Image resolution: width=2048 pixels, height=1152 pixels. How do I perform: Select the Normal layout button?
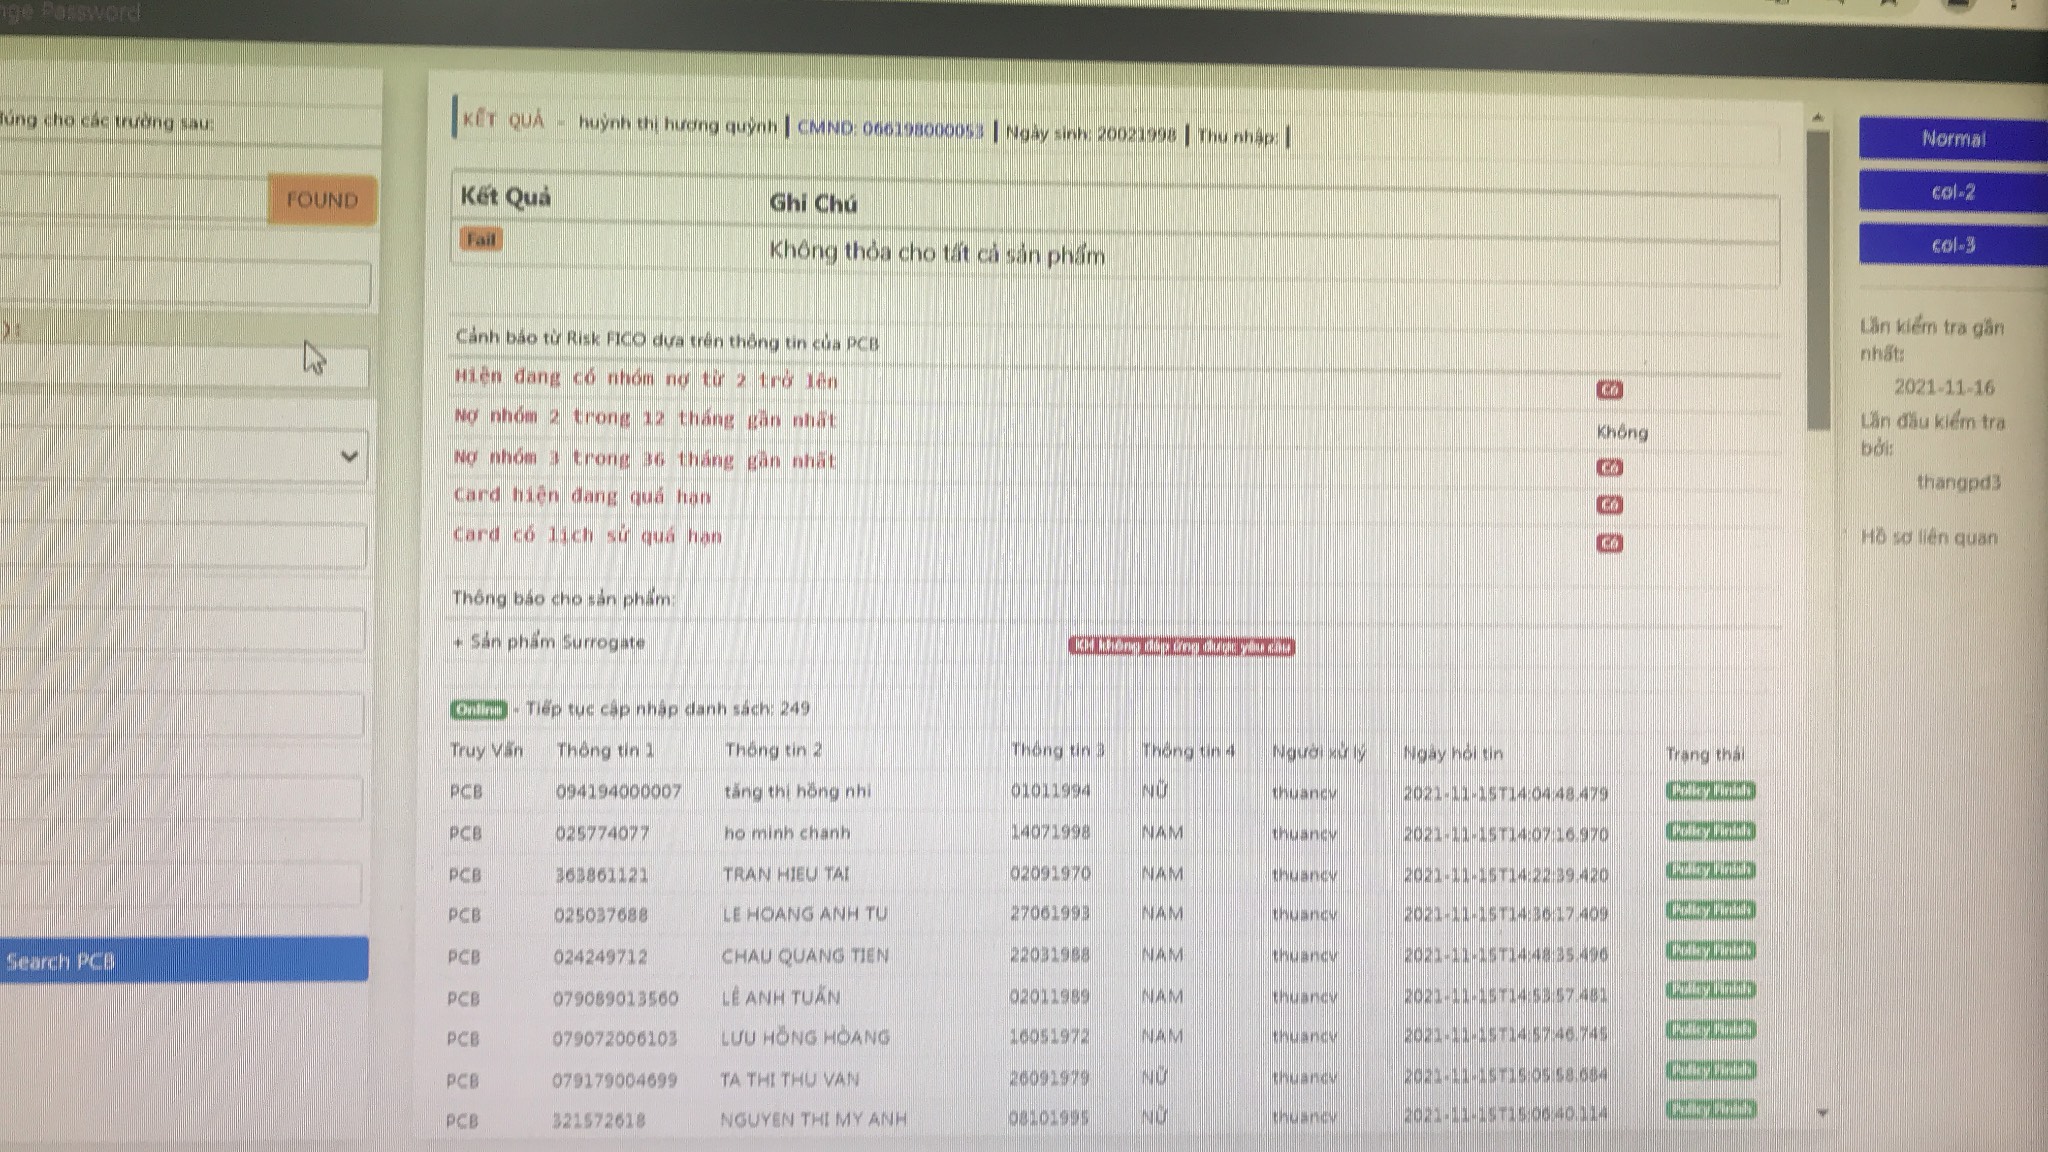1952,139
